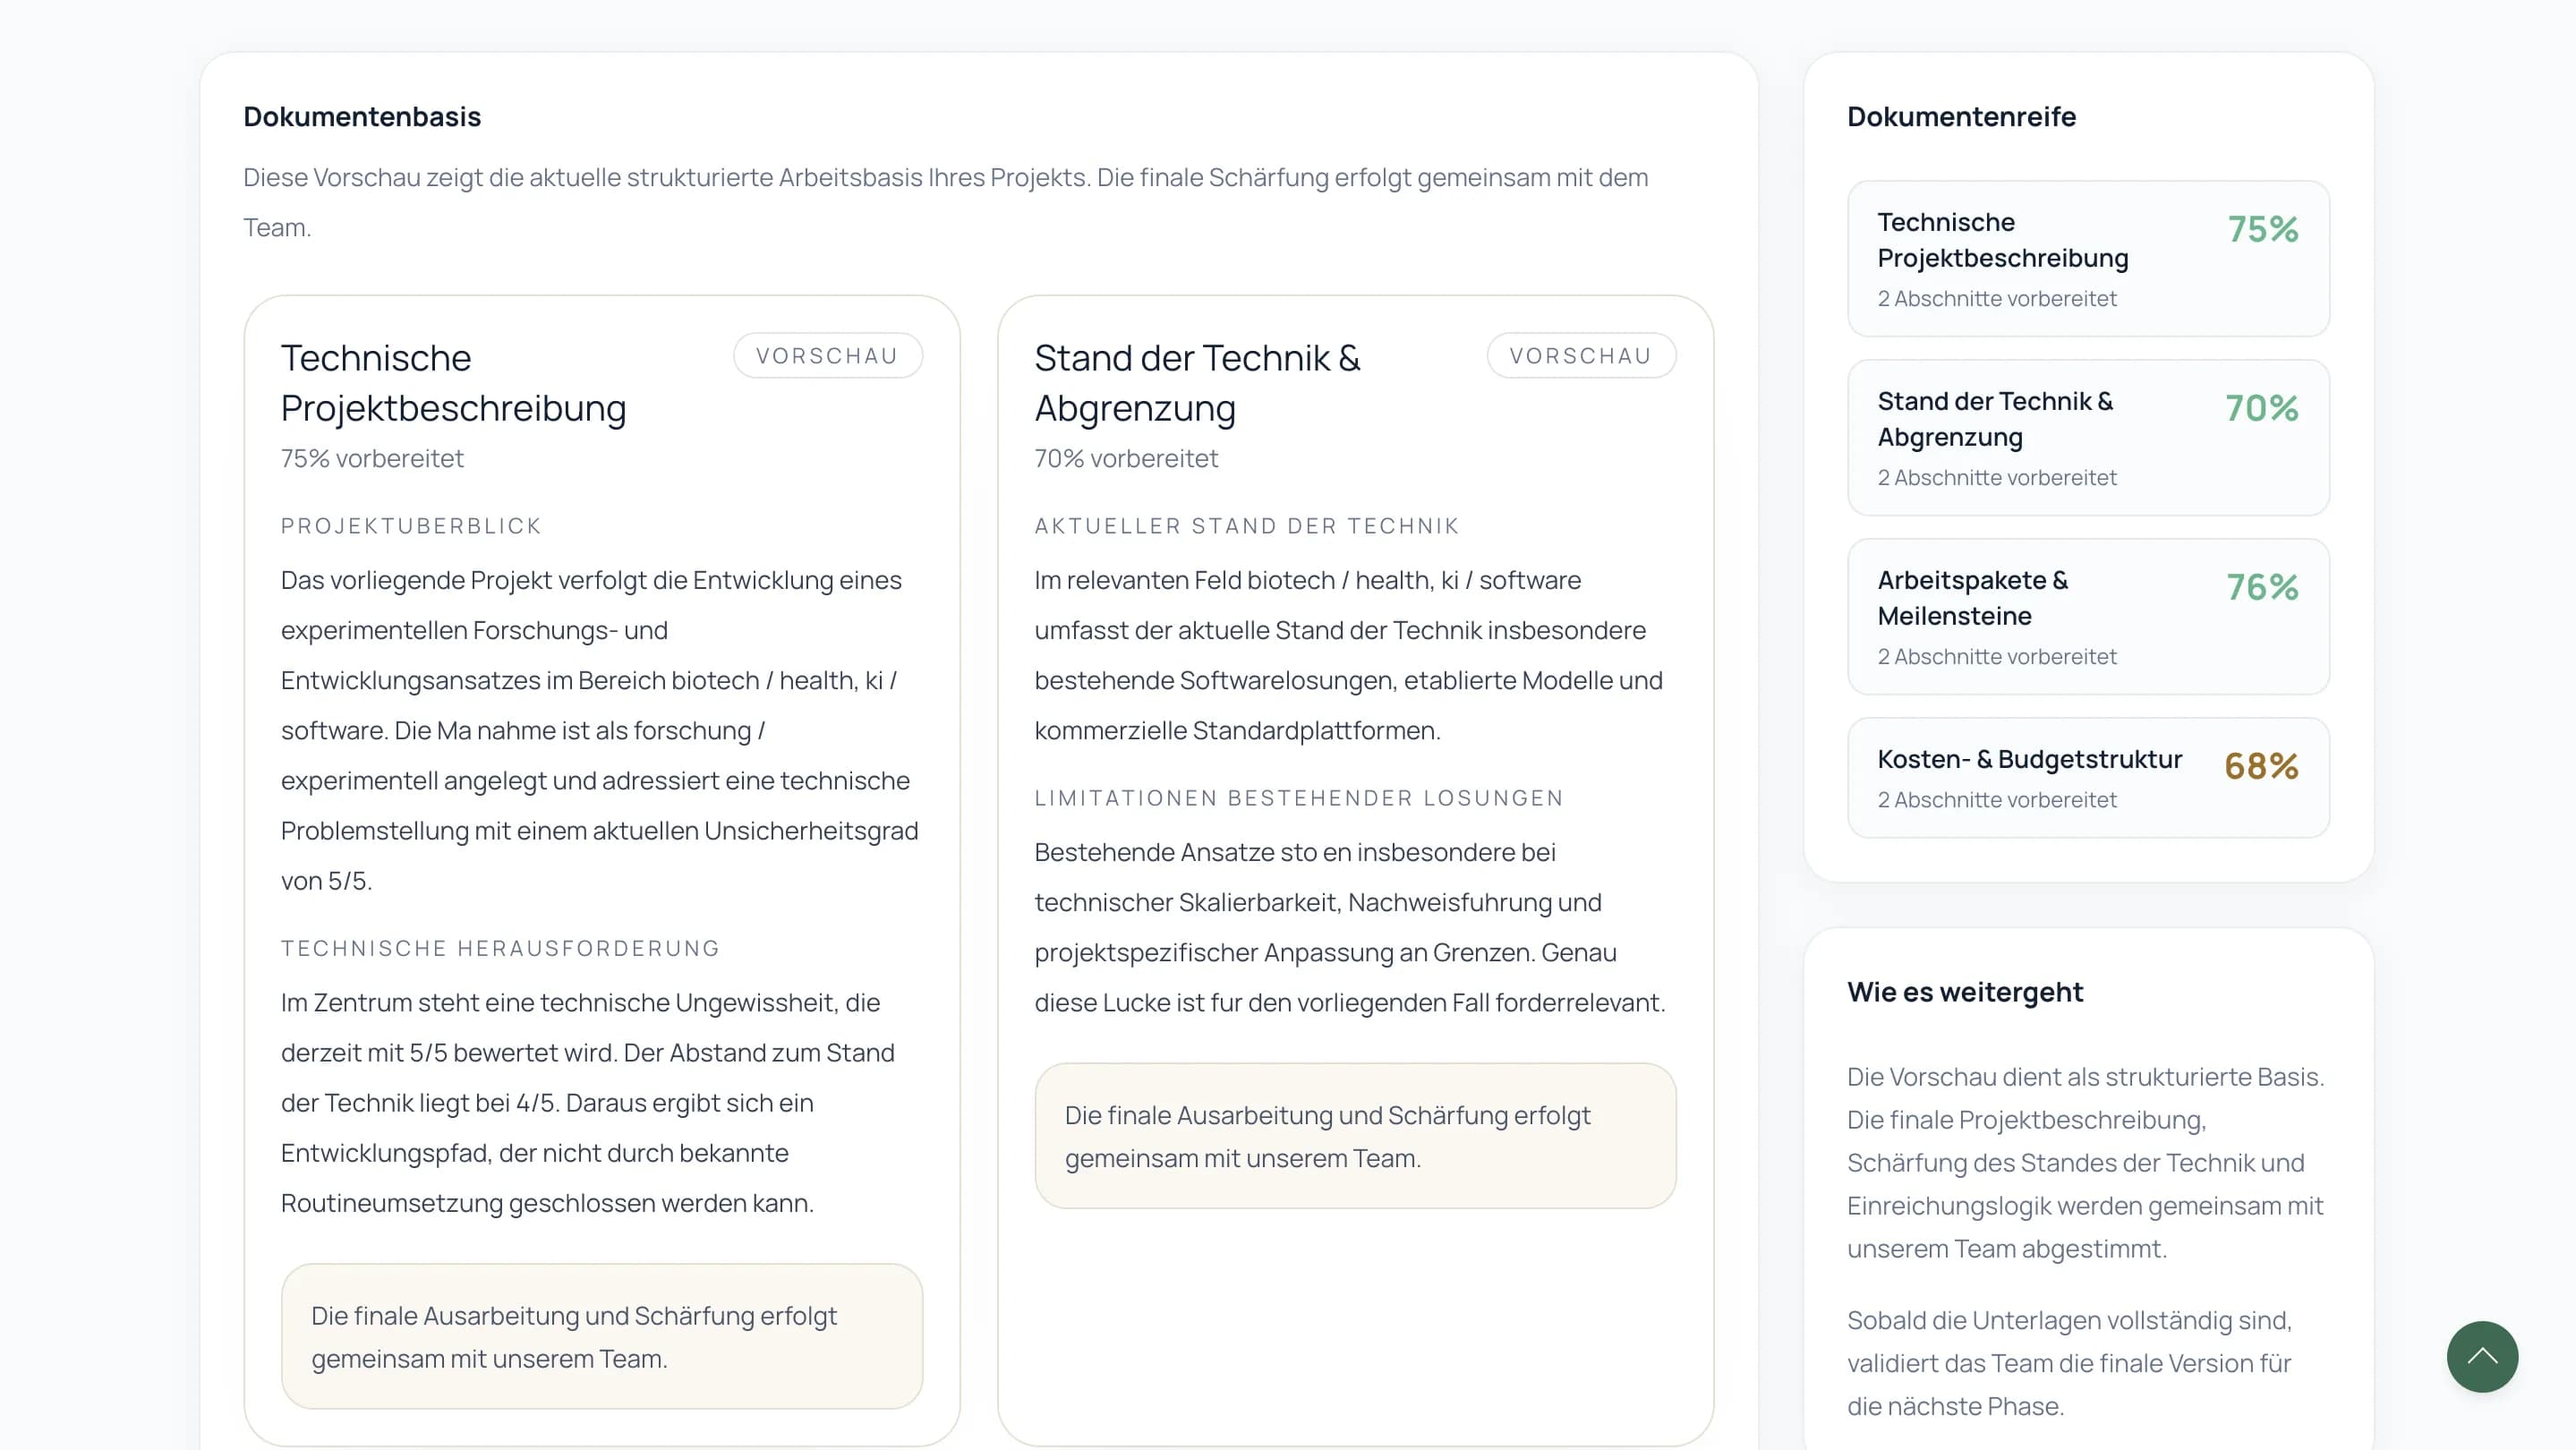Click the '75% vorbereitet' subtitle text
2576x1450 pixels.
372,459
